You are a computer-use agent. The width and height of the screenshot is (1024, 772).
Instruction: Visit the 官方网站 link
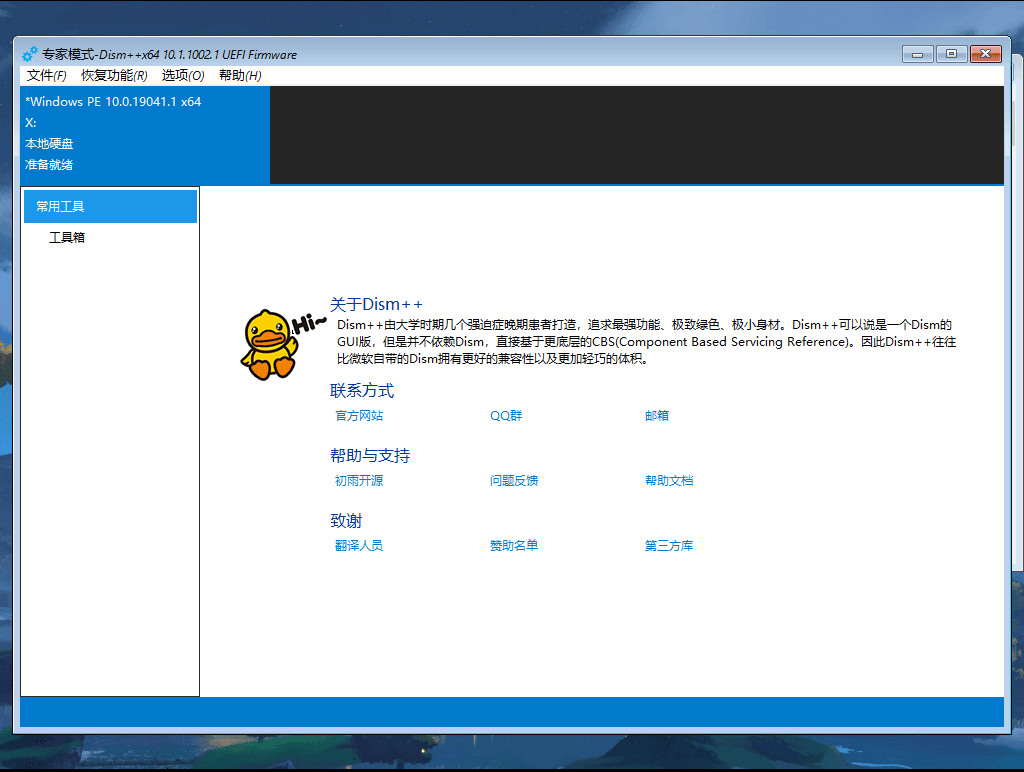359,415
